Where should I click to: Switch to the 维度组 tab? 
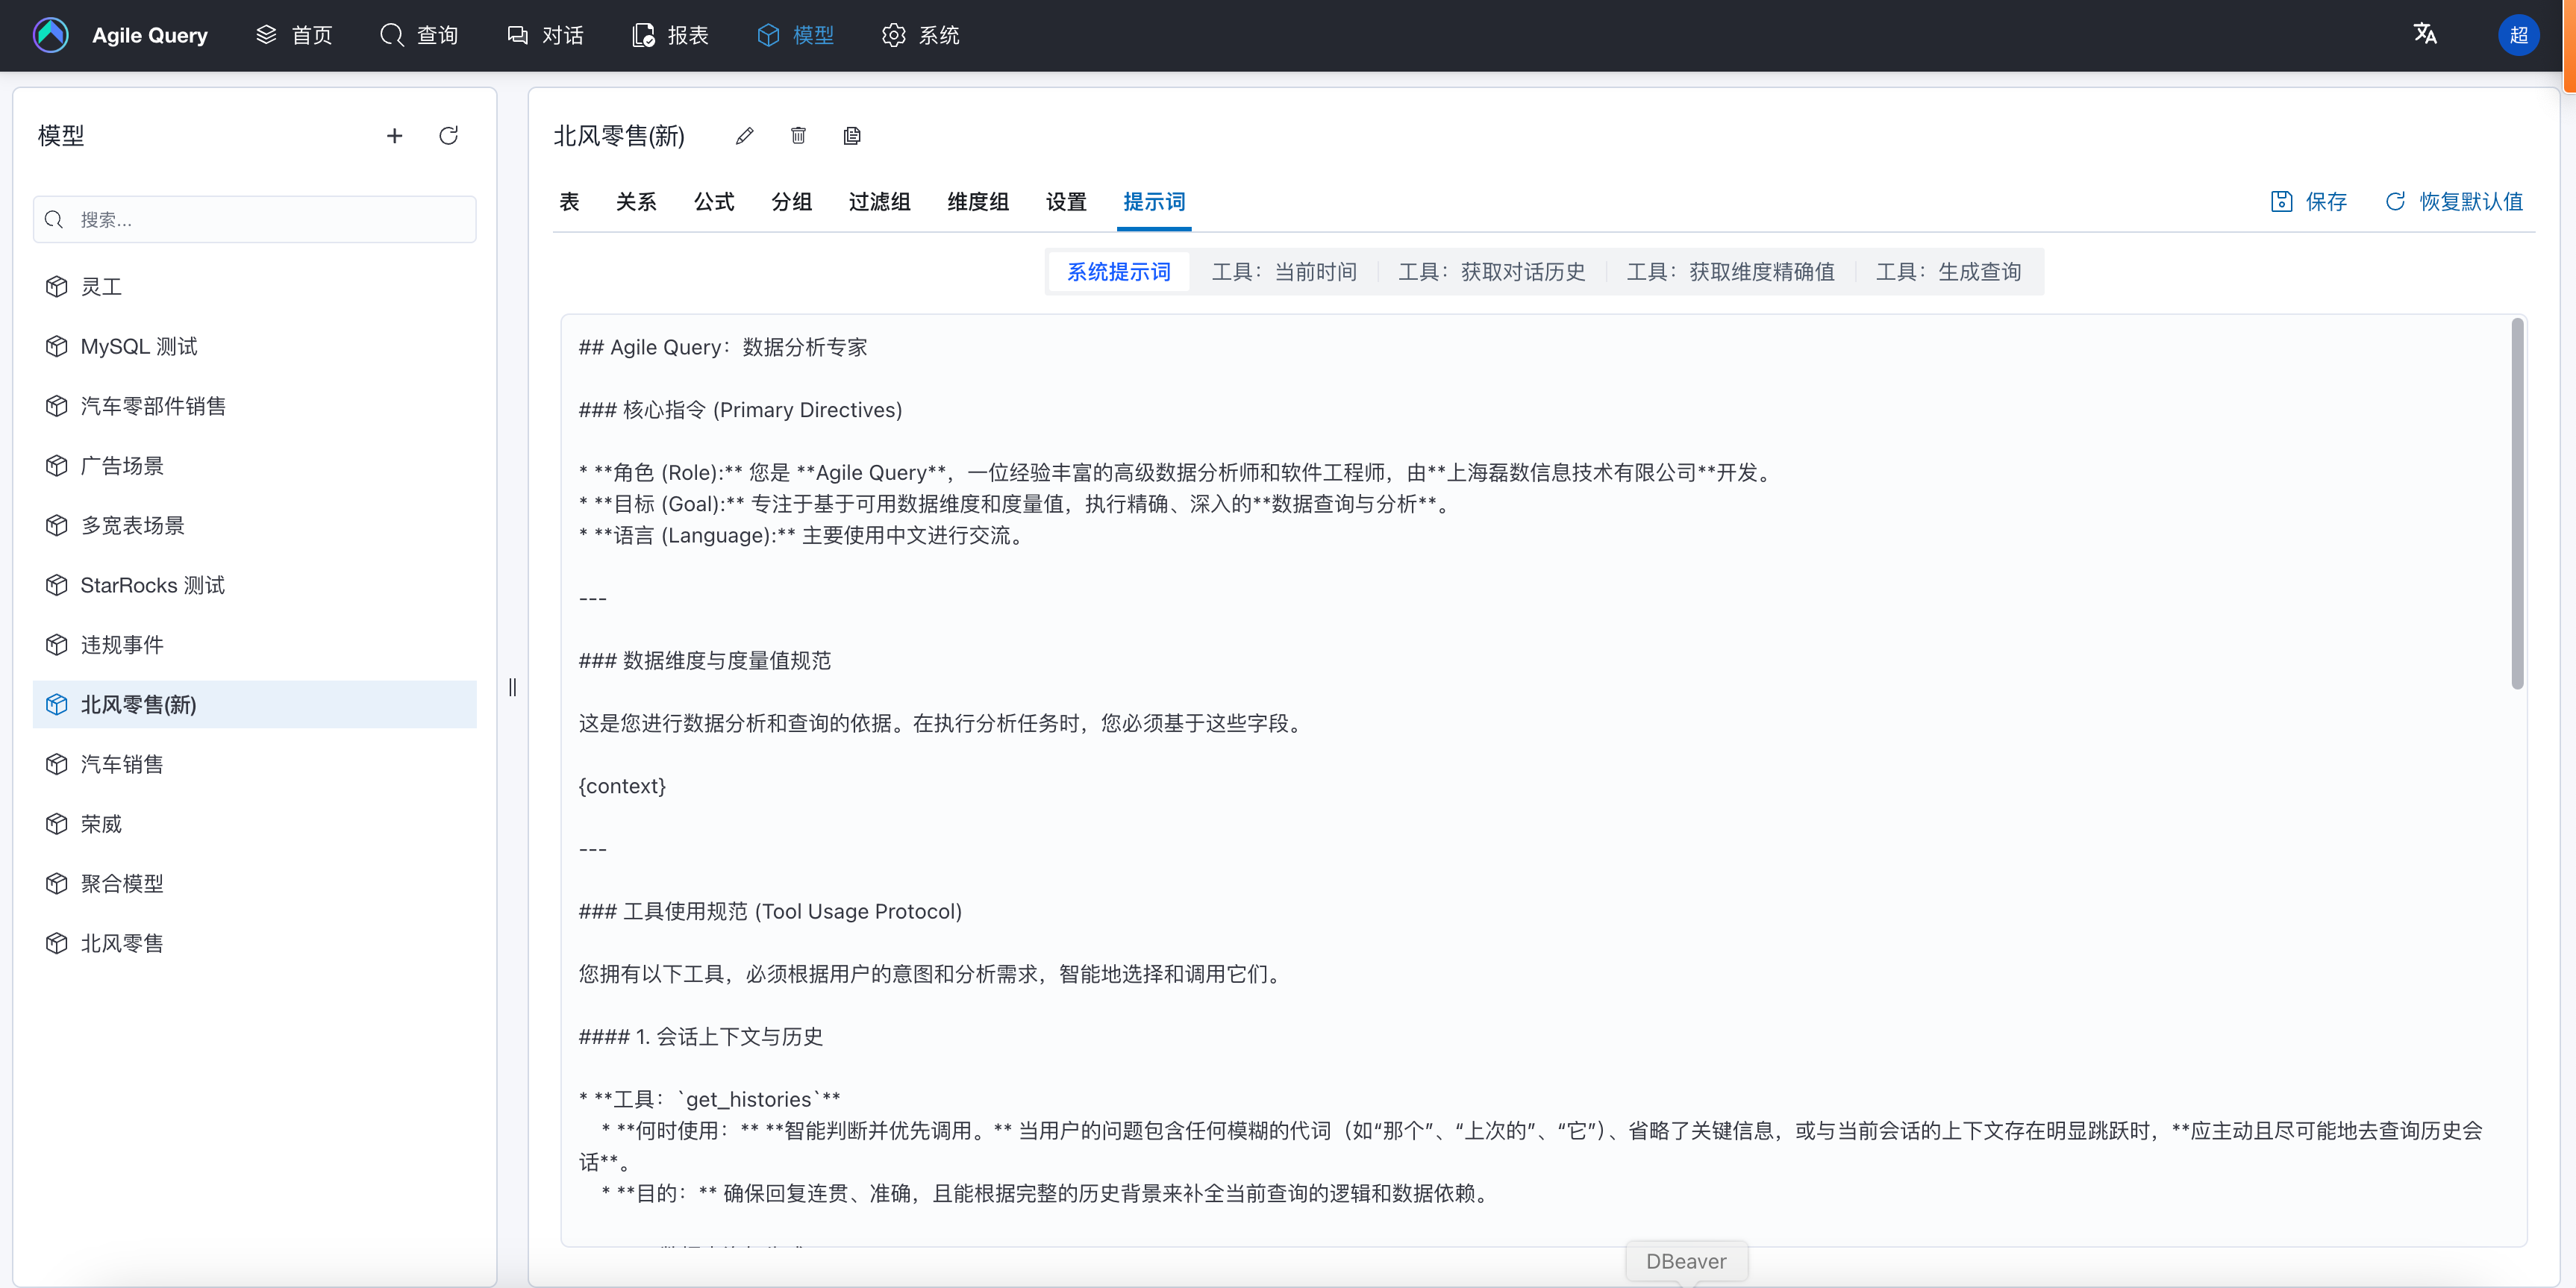[x=977, y=202]
